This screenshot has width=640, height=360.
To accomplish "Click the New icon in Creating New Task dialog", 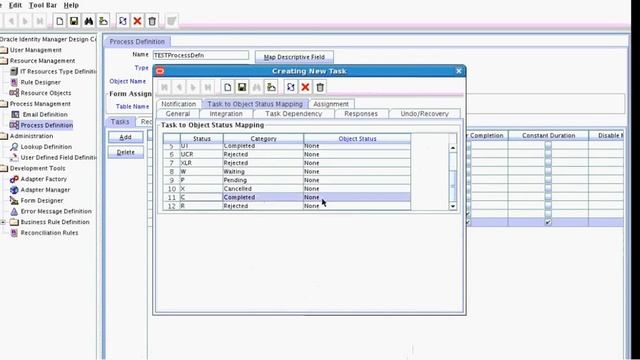I will tap(227, 87).
